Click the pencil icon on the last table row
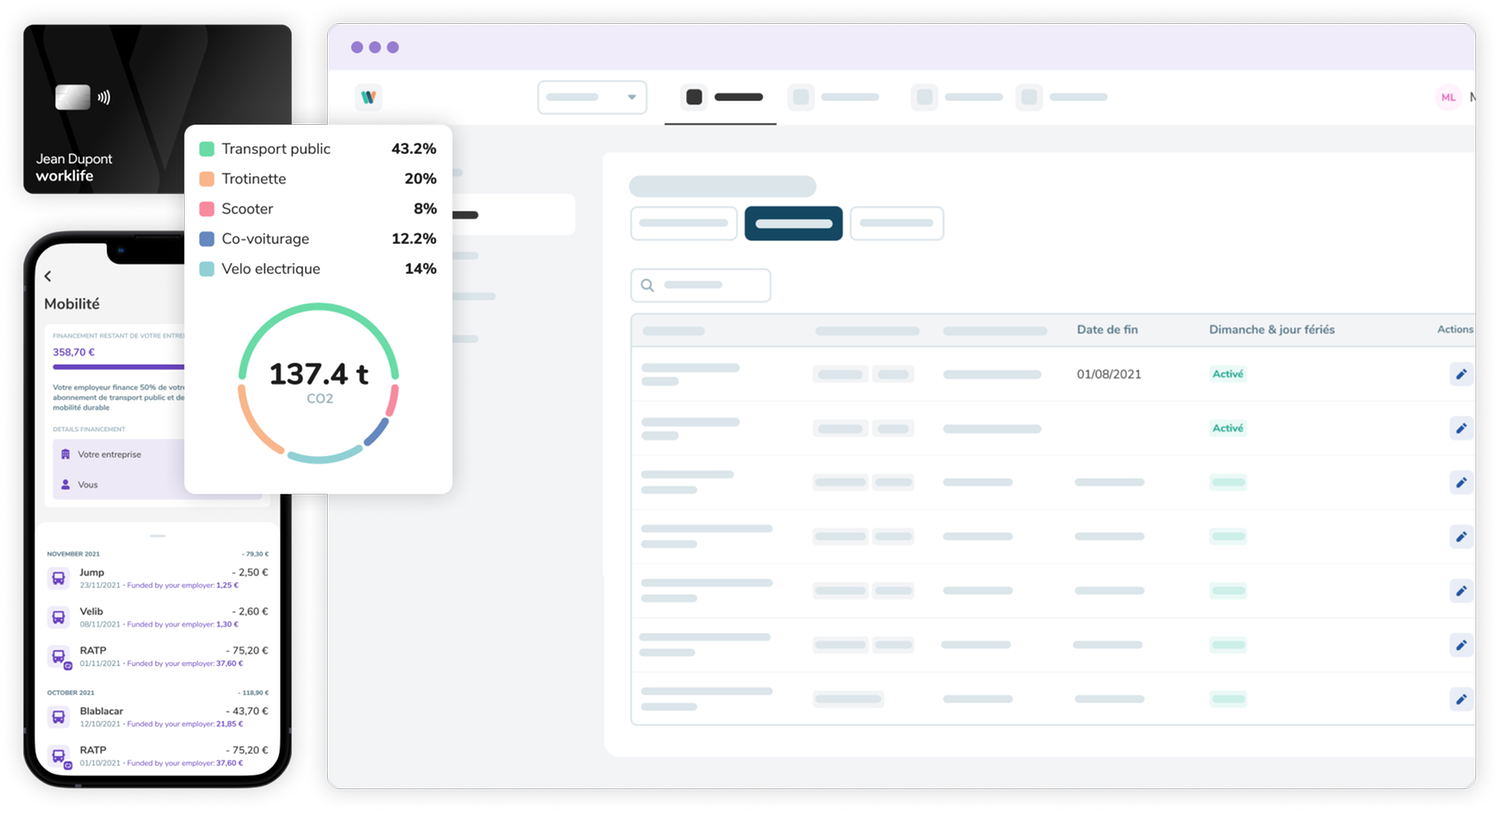Image resolution: width=1500 pixels, height=813 pixels. [1460, 699]
